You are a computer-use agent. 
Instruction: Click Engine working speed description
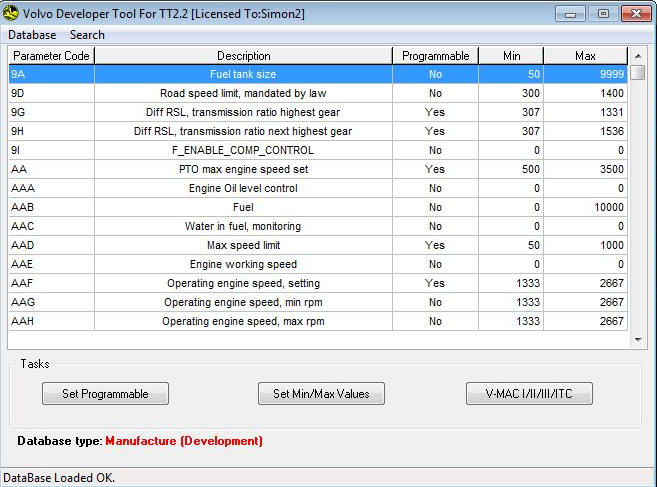click(243, 264)
